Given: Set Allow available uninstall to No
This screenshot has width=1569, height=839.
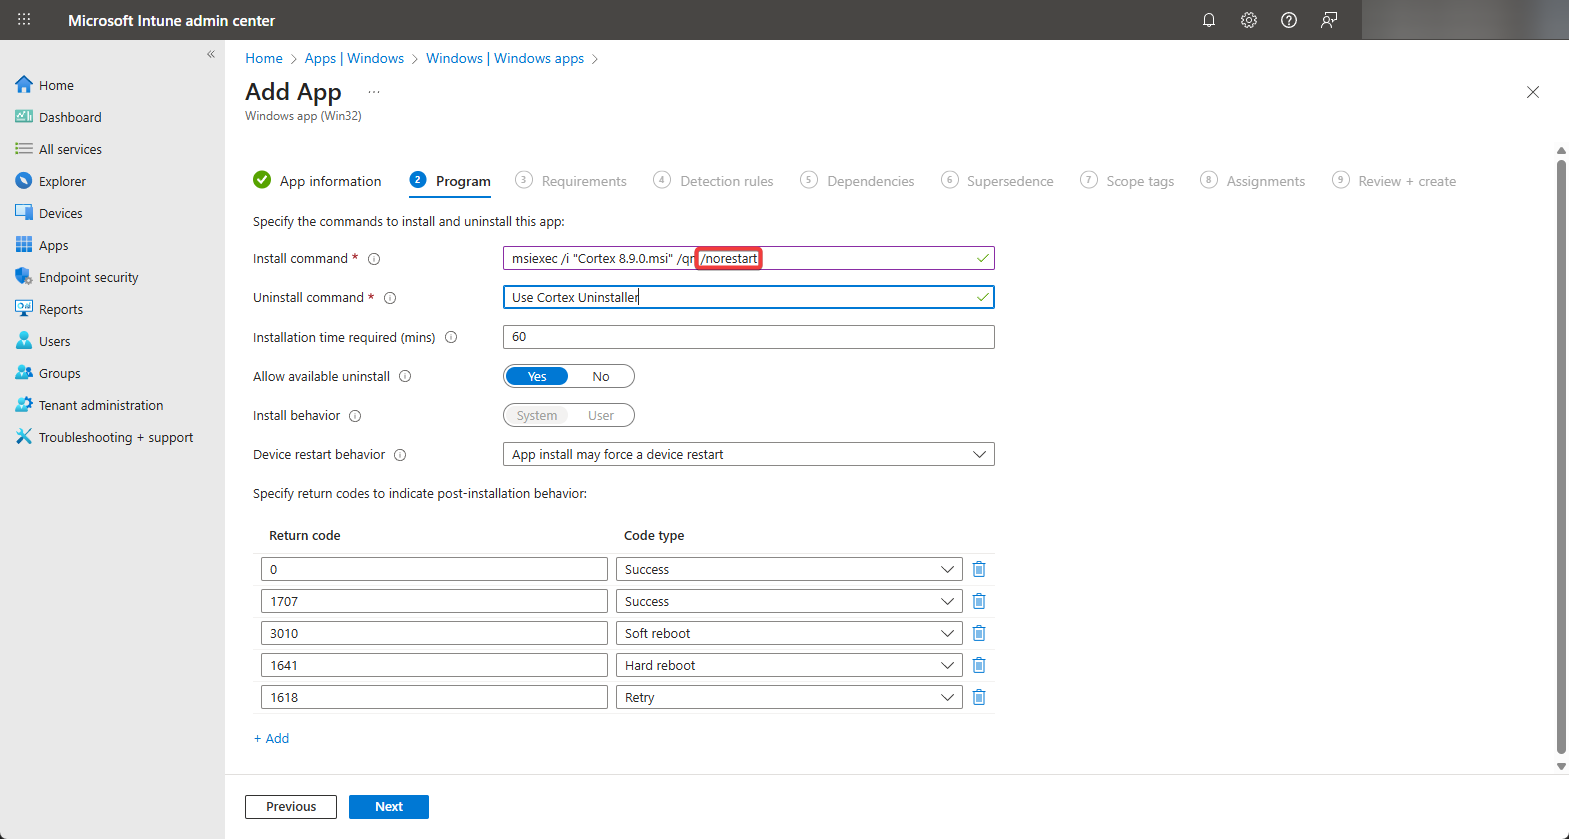Looking at the screenshot, I should 601,376.
